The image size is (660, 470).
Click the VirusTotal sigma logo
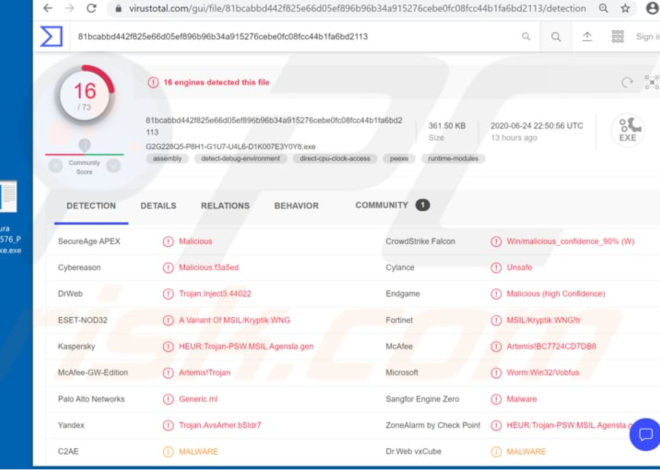tap(51, 36)
